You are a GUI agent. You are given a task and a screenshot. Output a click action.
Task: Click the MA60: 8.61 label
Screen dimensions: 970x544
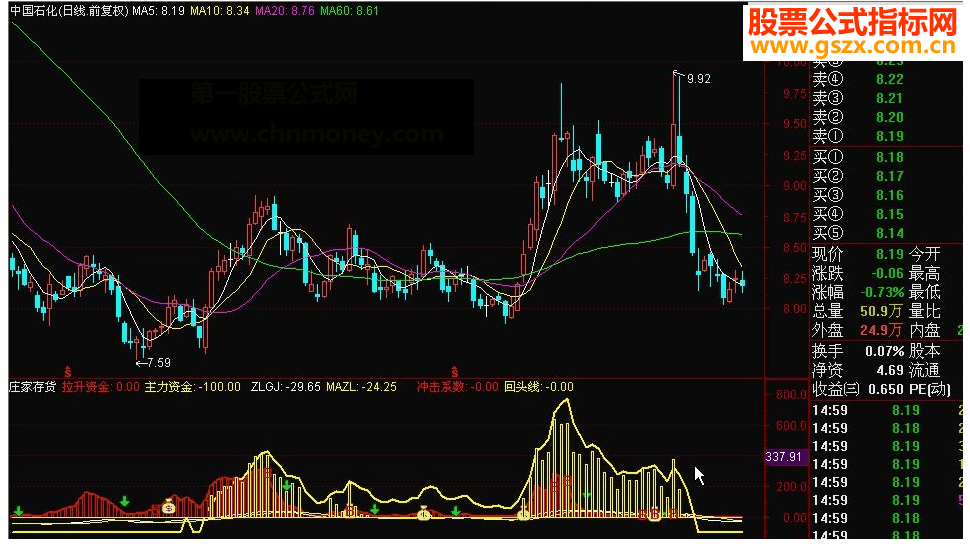[350, 11]
